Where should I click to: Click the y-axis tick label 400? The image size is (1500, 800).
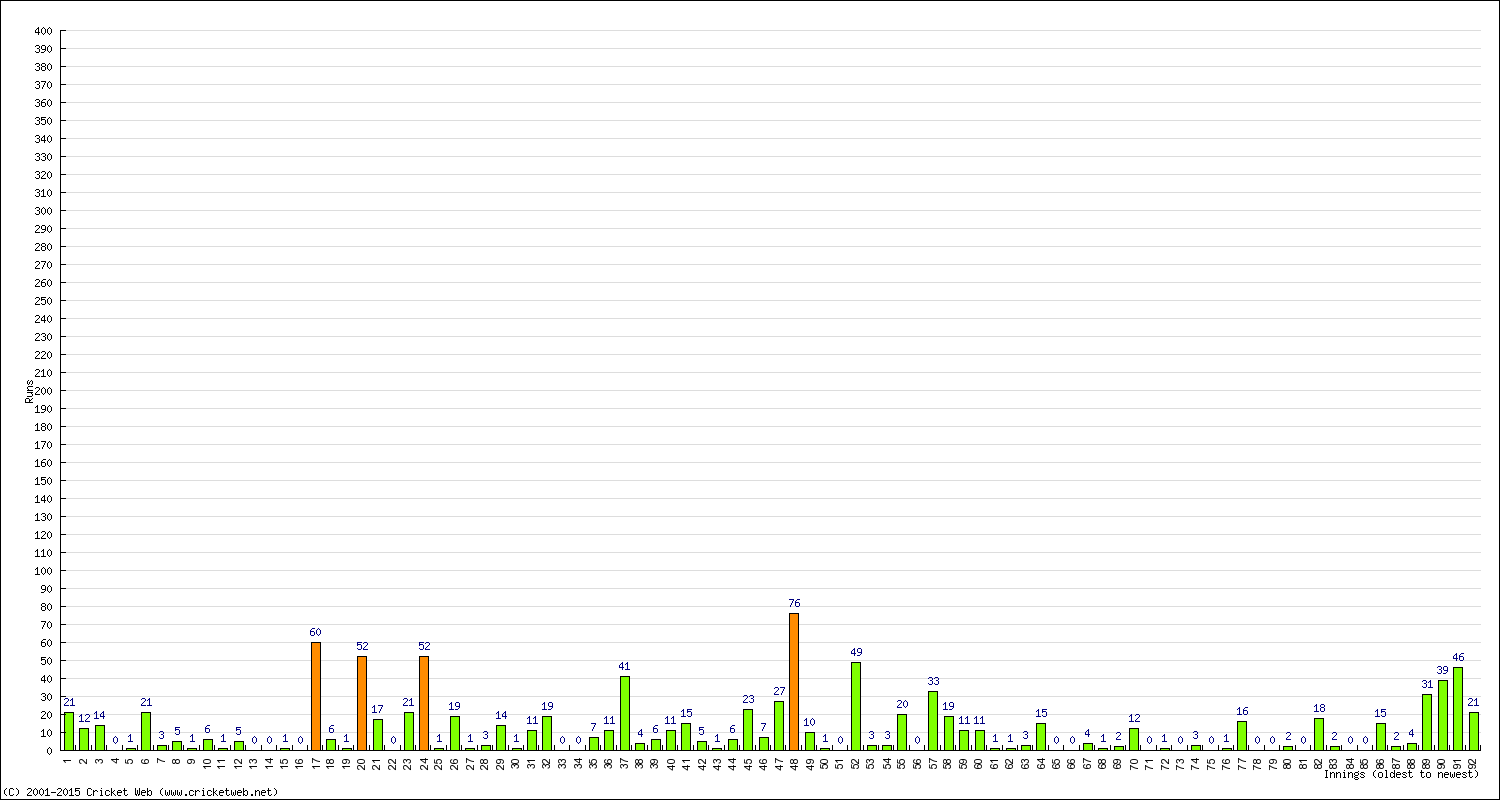[x=42, y=31]
